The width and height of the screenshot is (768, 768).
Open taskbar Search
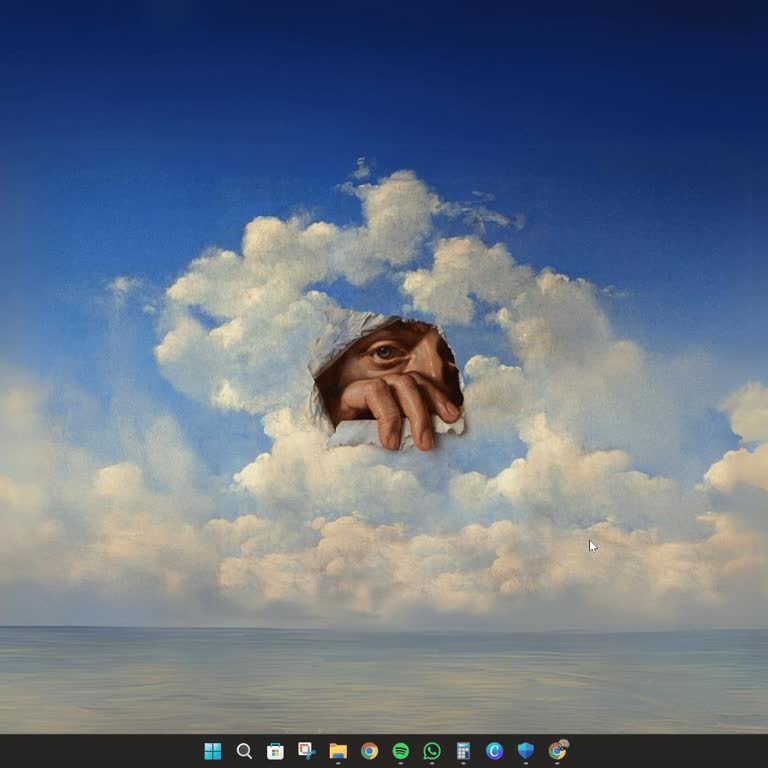pyautogui.click(x=244, y=751)
